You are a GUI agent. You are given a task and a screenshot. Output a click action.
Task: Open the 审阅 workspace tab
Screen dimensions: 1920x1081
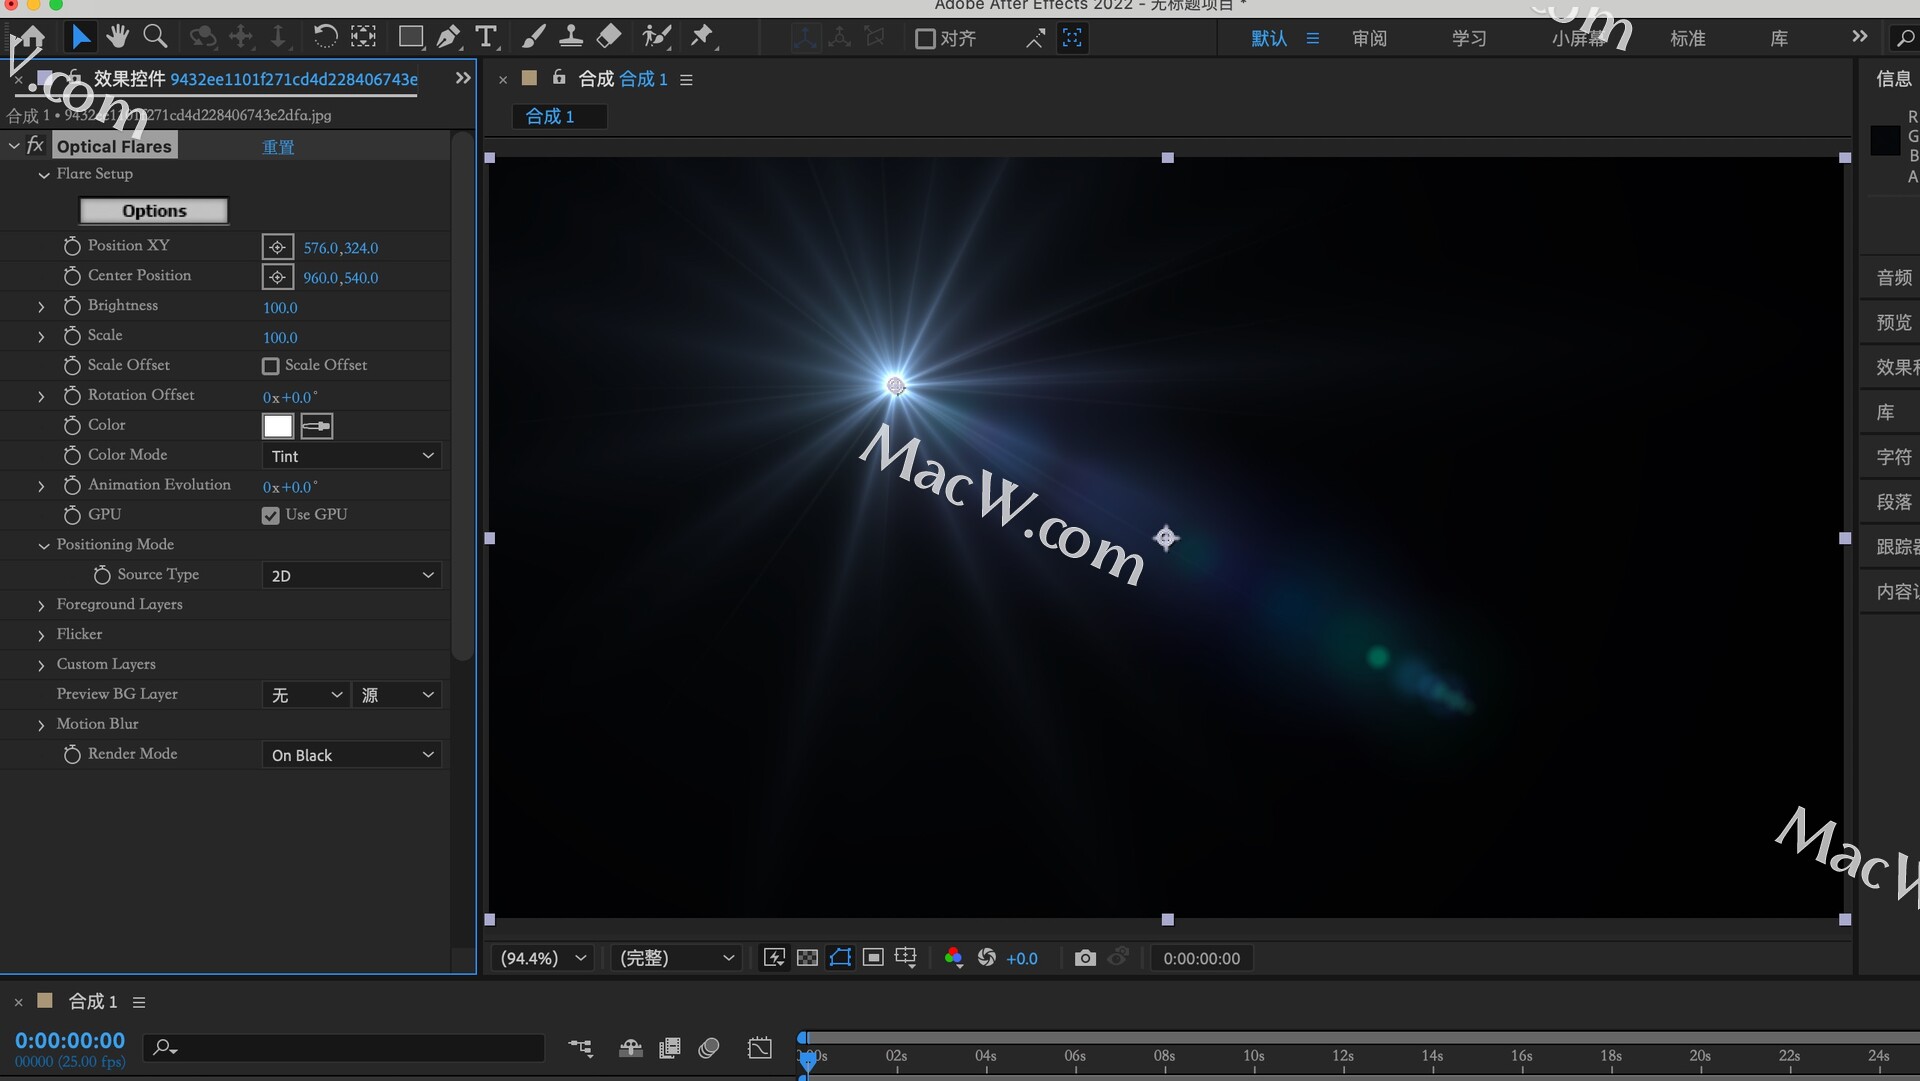tap(1369, 39)
